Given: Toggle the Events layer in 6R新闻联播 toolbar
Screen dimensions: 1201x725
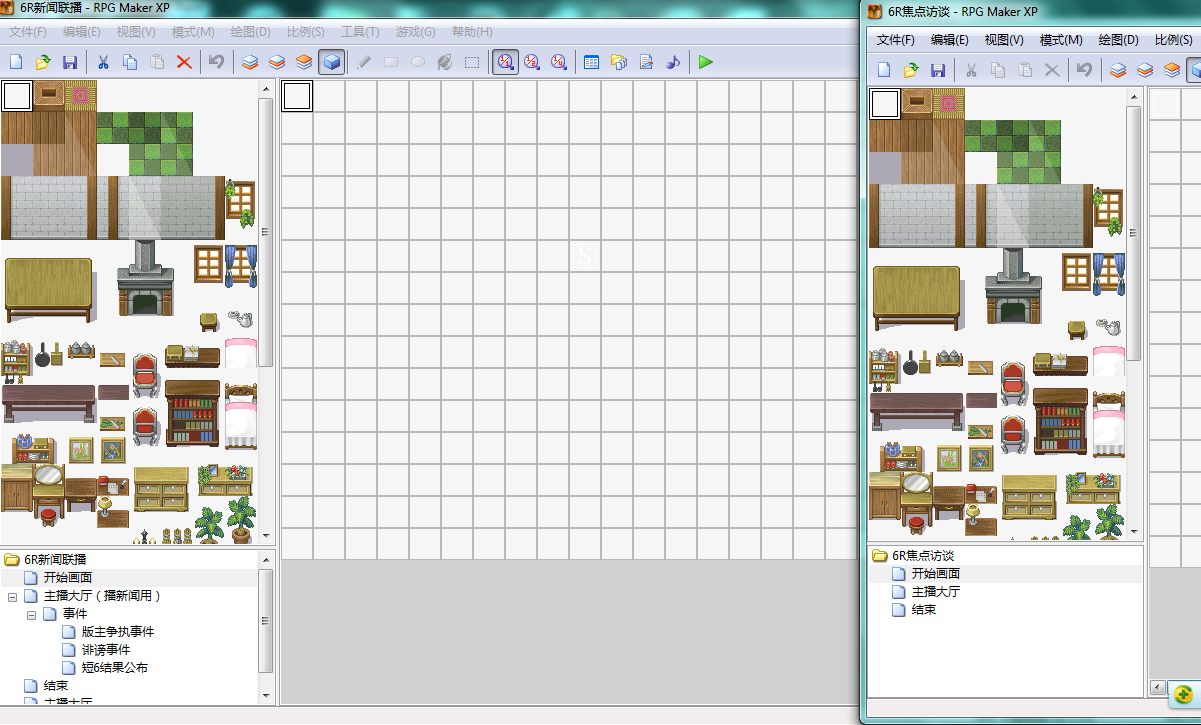Looking at the screenshot, I should point(332,62).
